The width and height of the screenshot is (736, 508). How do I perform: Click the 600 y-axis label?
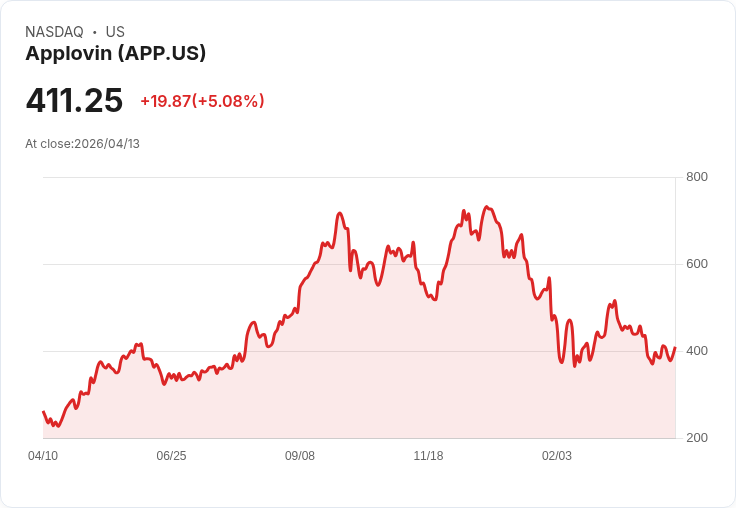click(x=696, y=264)
